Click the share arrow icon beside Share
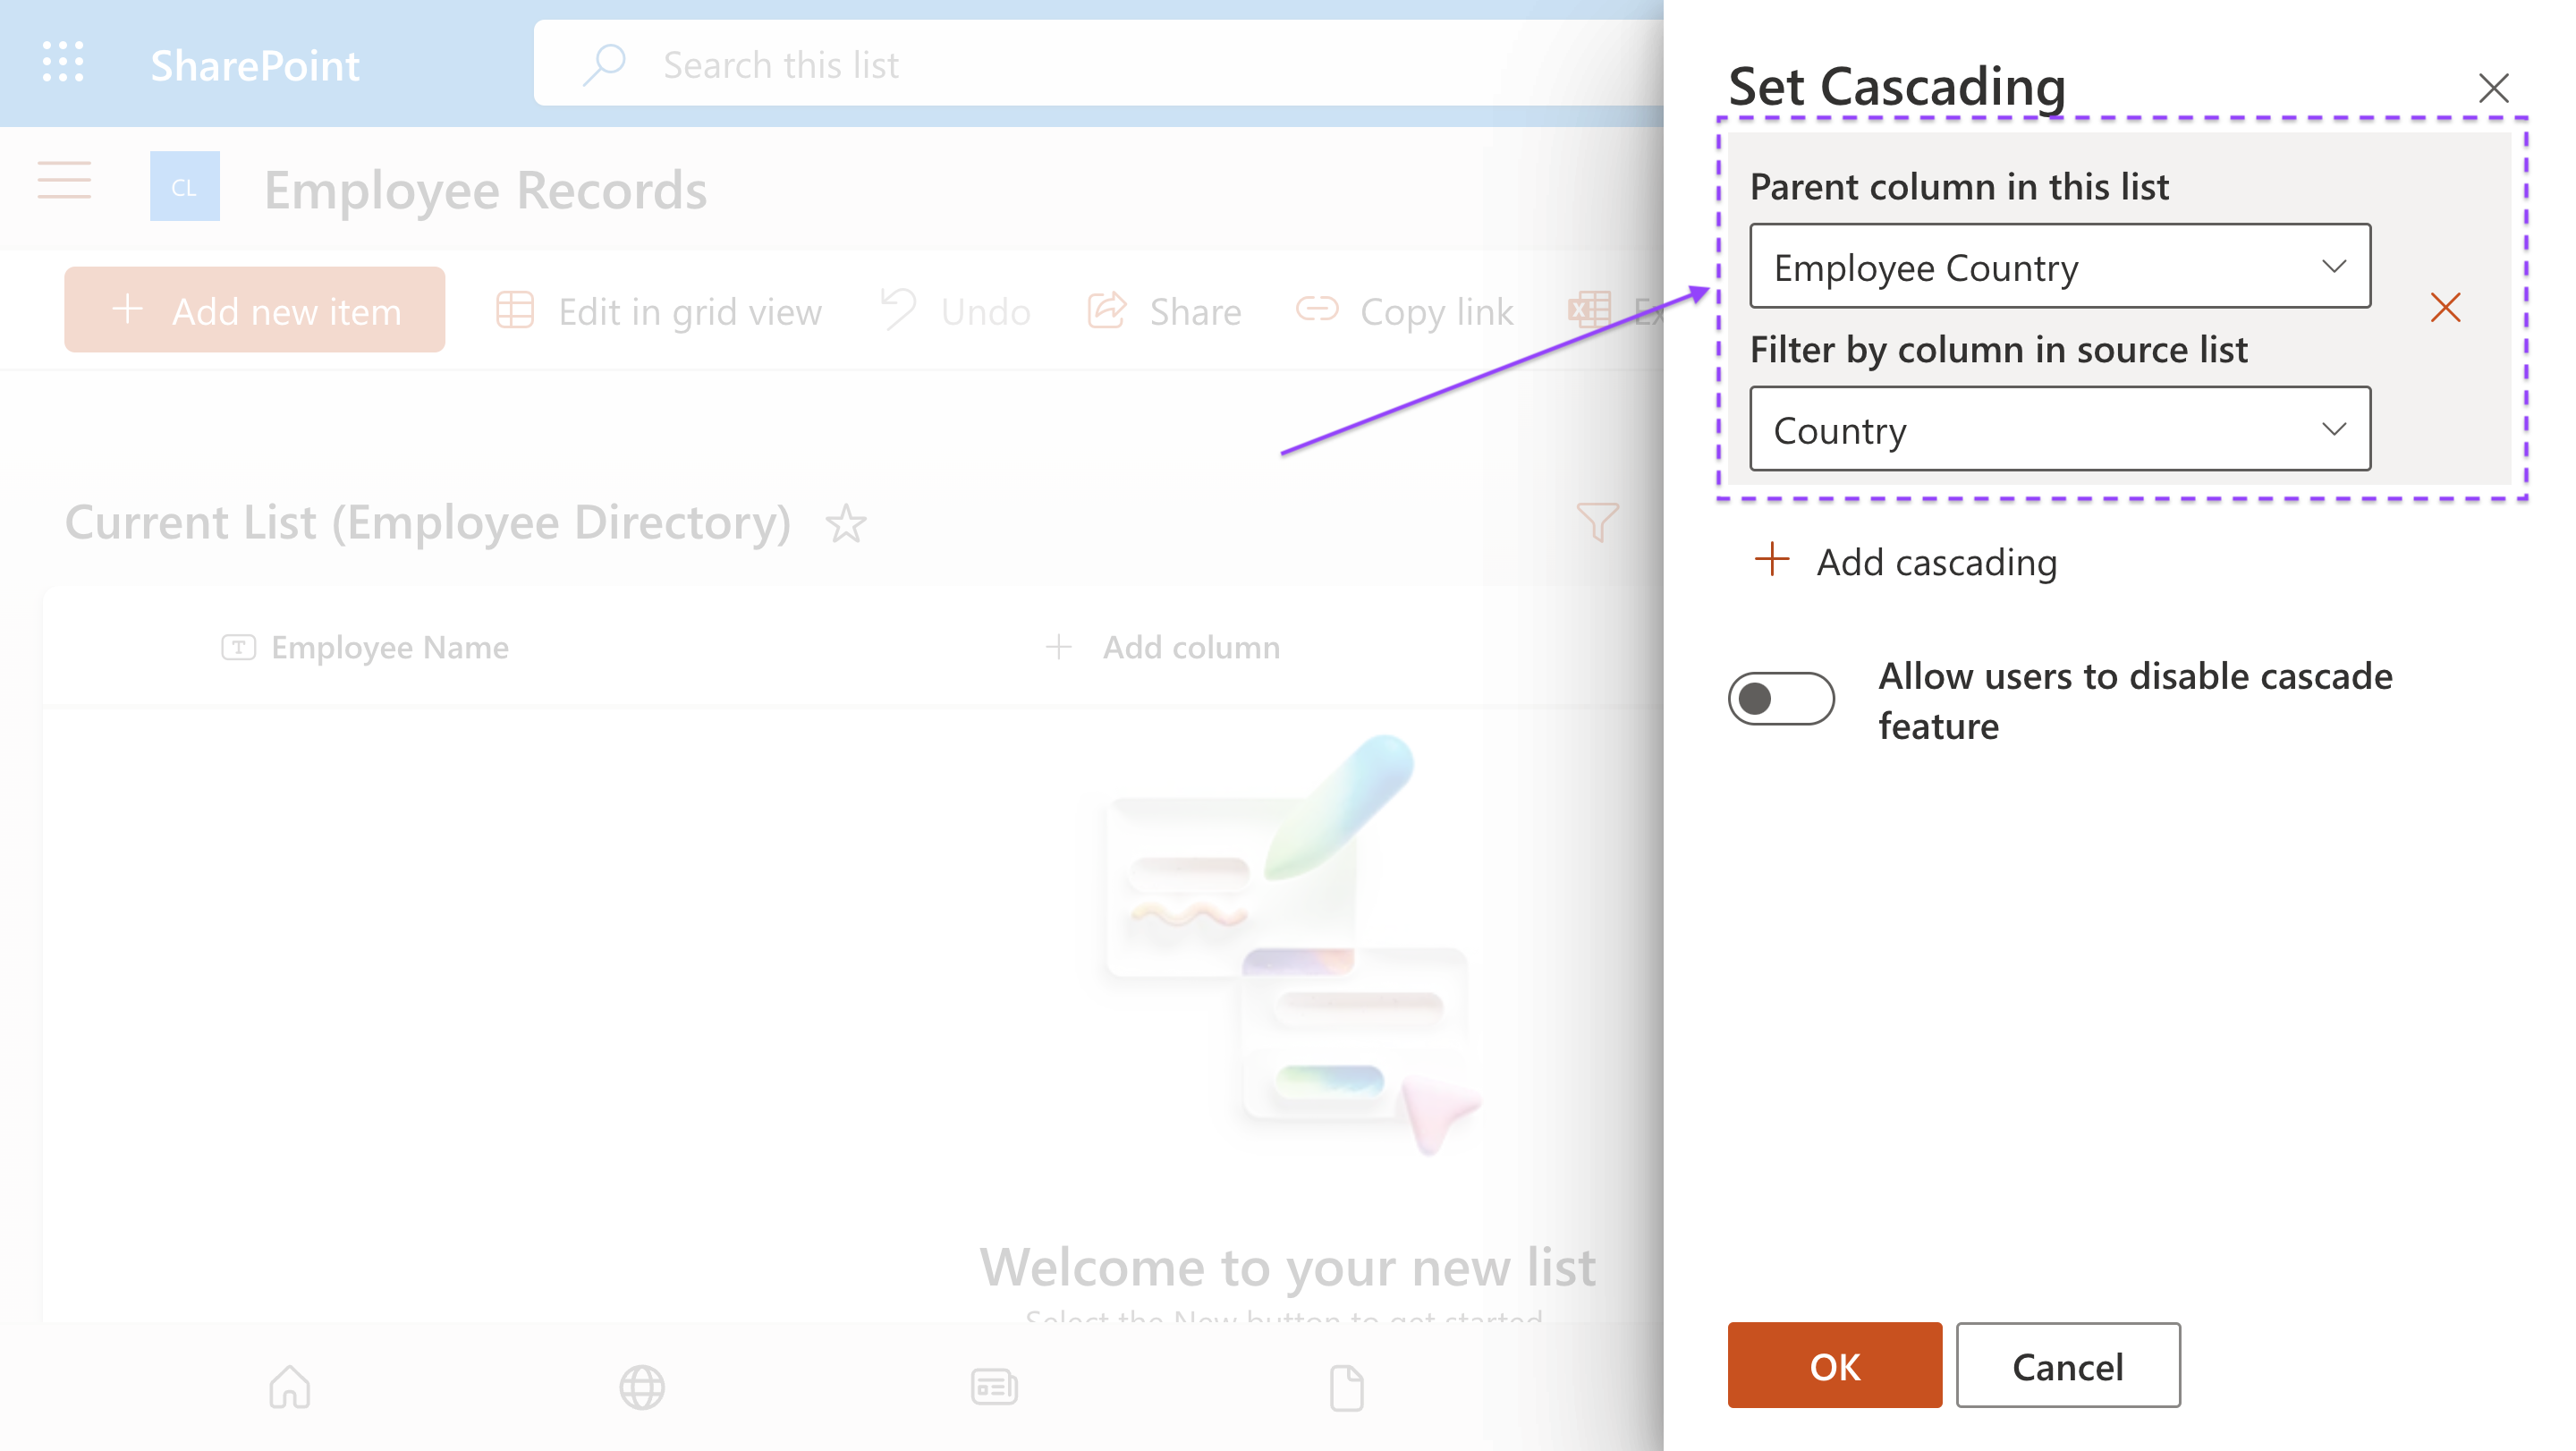The image size is (2576, 1451). click(1107, 310)
